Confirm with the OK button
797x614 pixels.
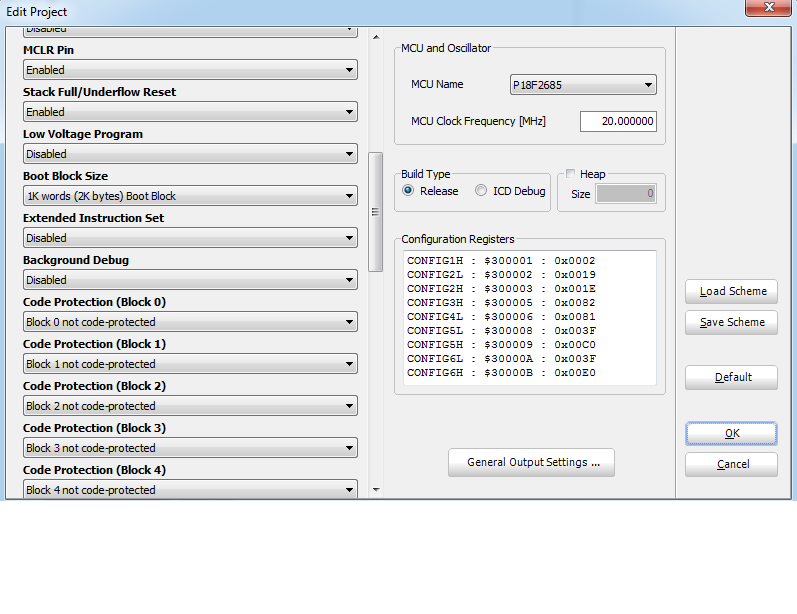click(x=731, y=434)
